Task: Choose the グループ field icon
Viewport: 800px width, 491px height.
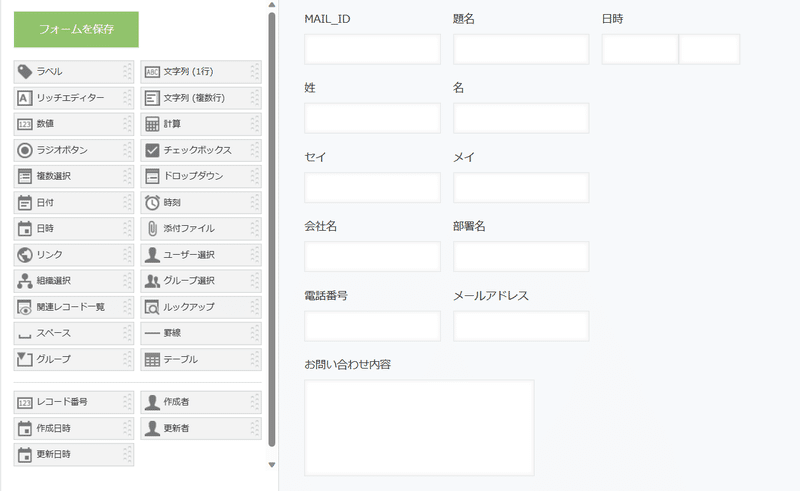Action: (24, 359)
